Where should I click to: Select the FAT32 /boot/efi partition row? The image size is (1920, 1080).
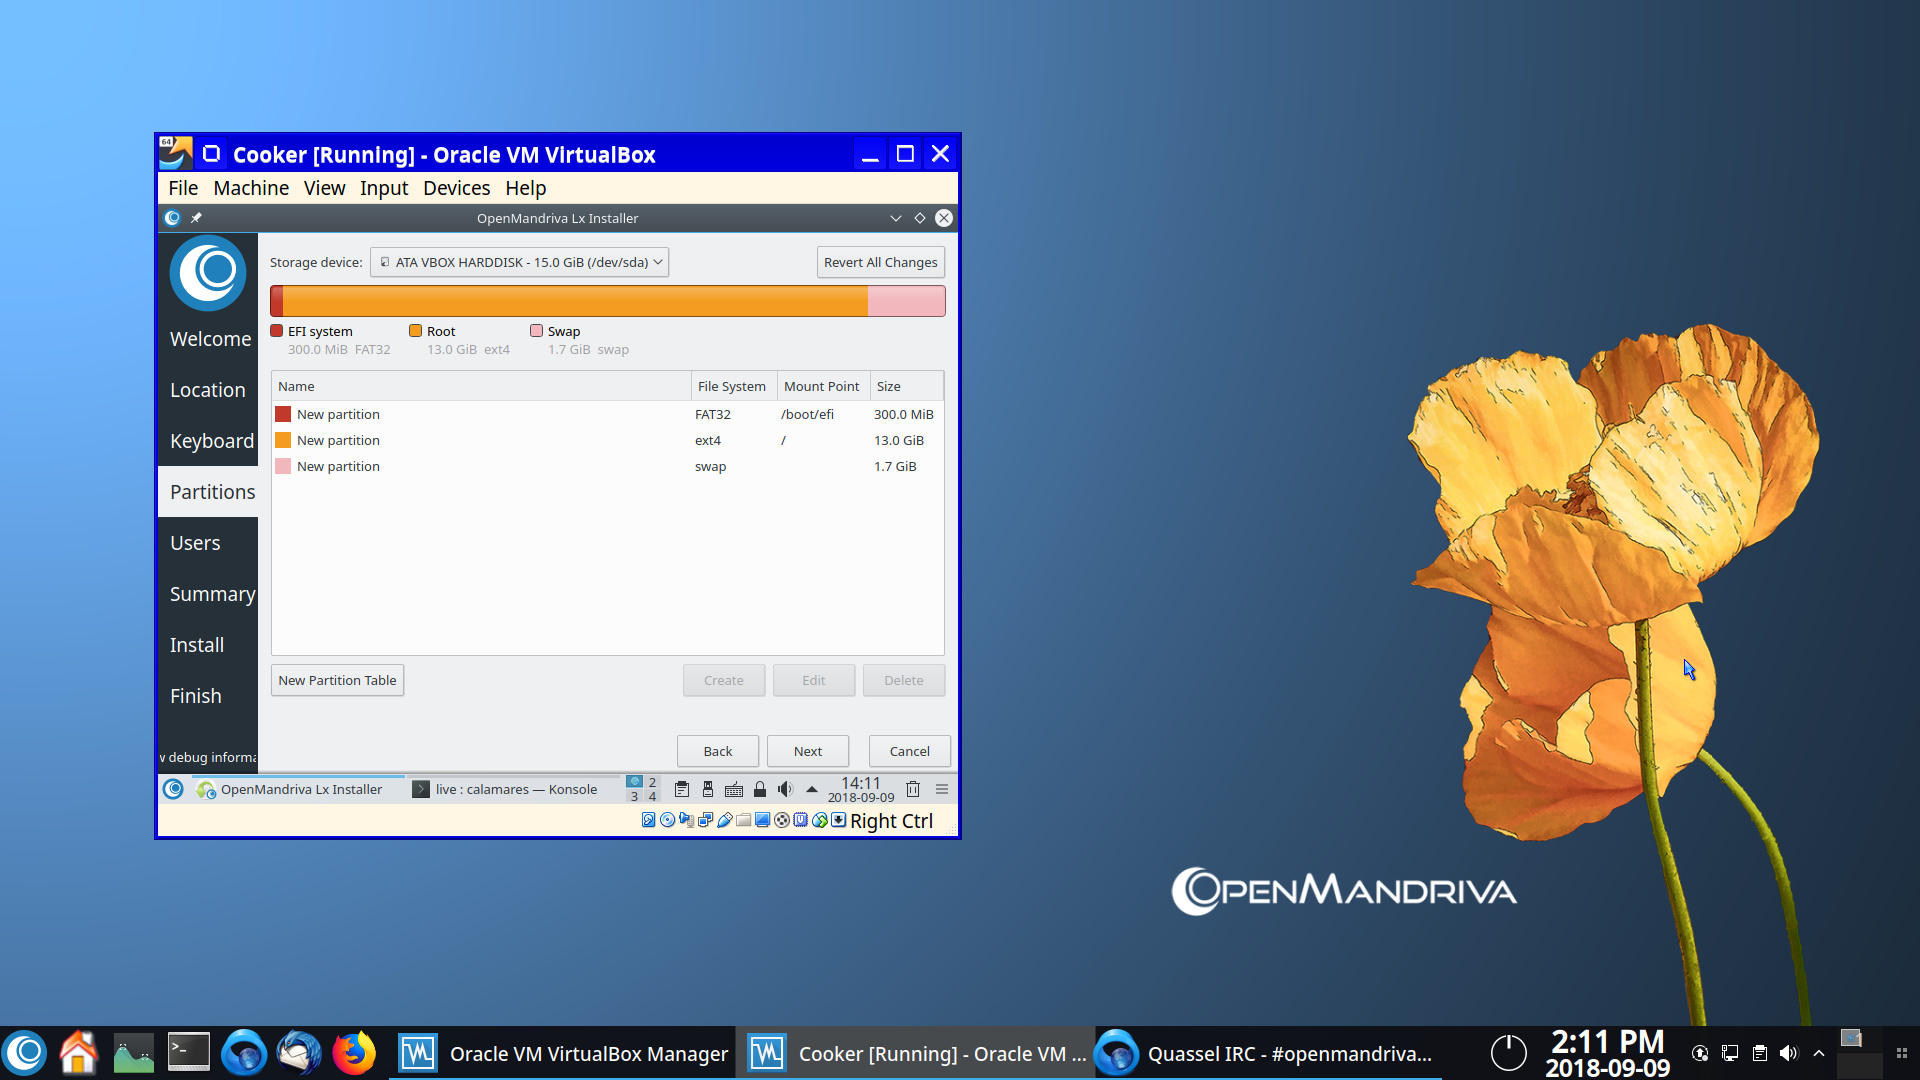[x=607, y=414]
